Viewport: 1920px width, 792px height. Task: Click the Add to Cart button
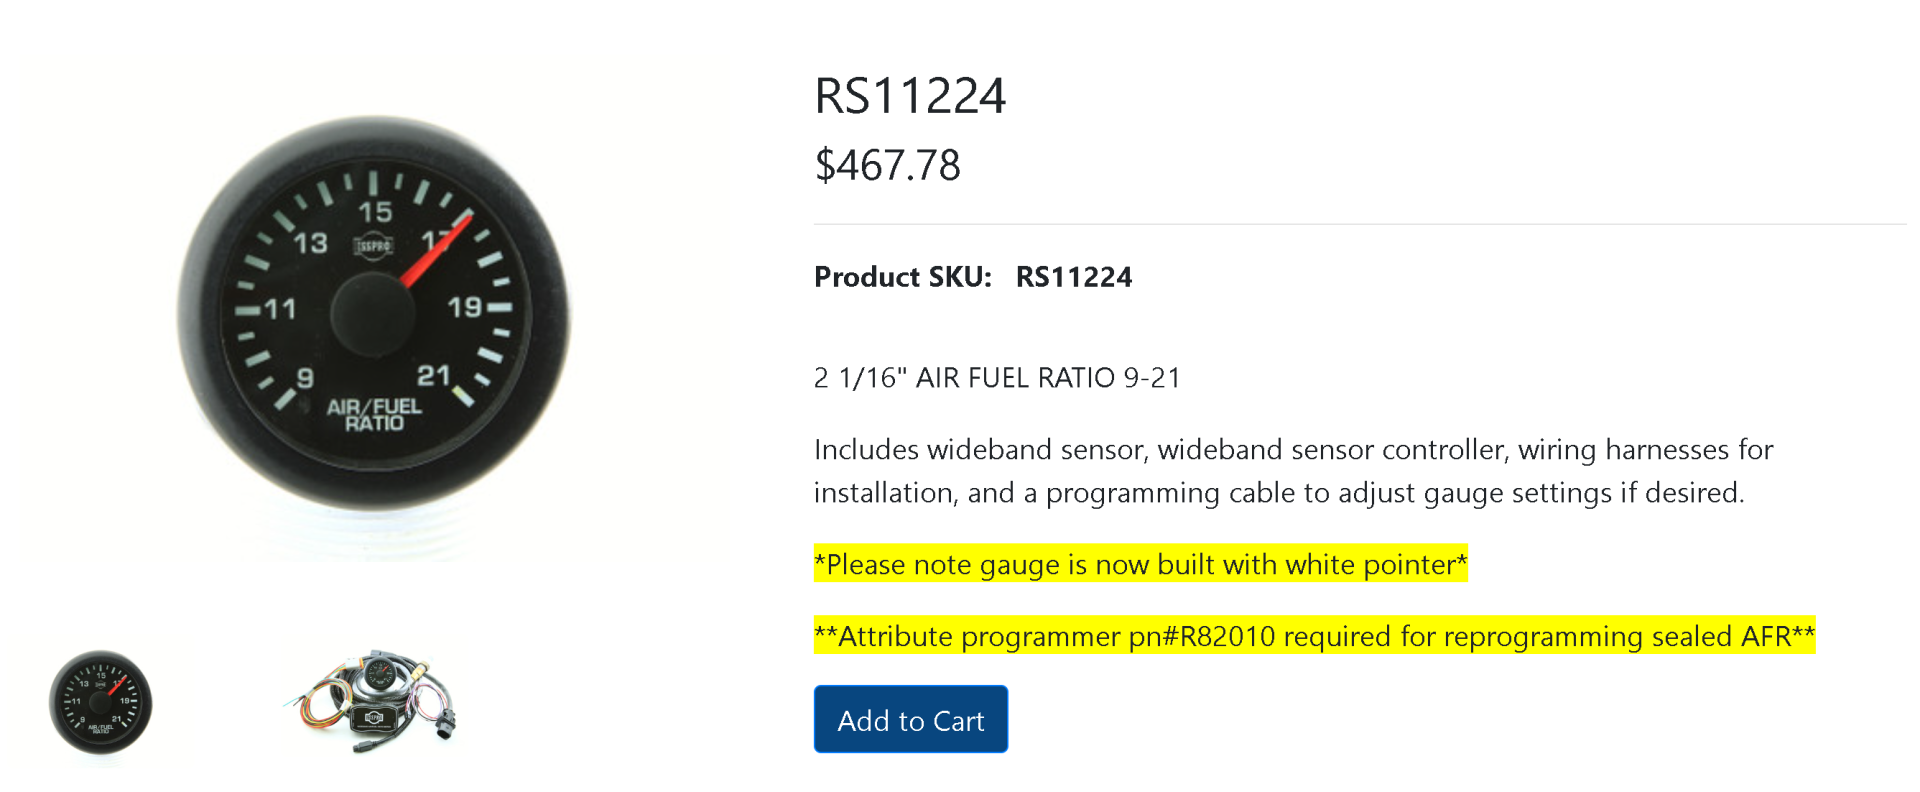(x=910, y=719)
